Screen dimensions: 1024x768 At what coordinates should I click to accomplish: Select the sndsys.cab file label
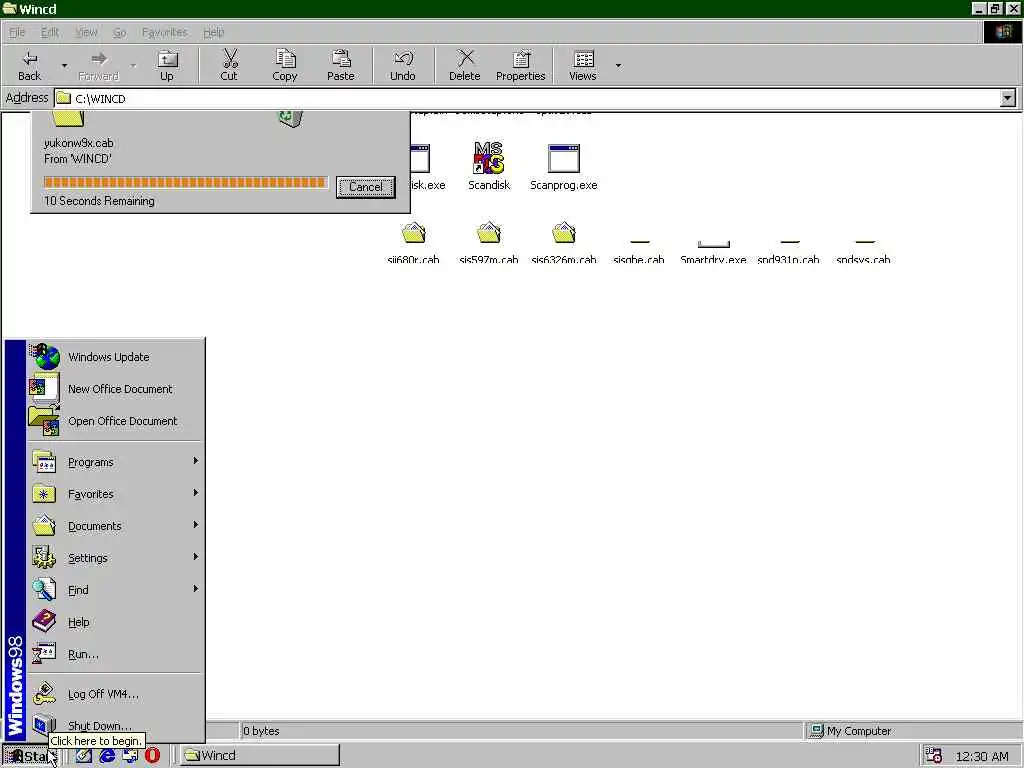click(863, 259)
